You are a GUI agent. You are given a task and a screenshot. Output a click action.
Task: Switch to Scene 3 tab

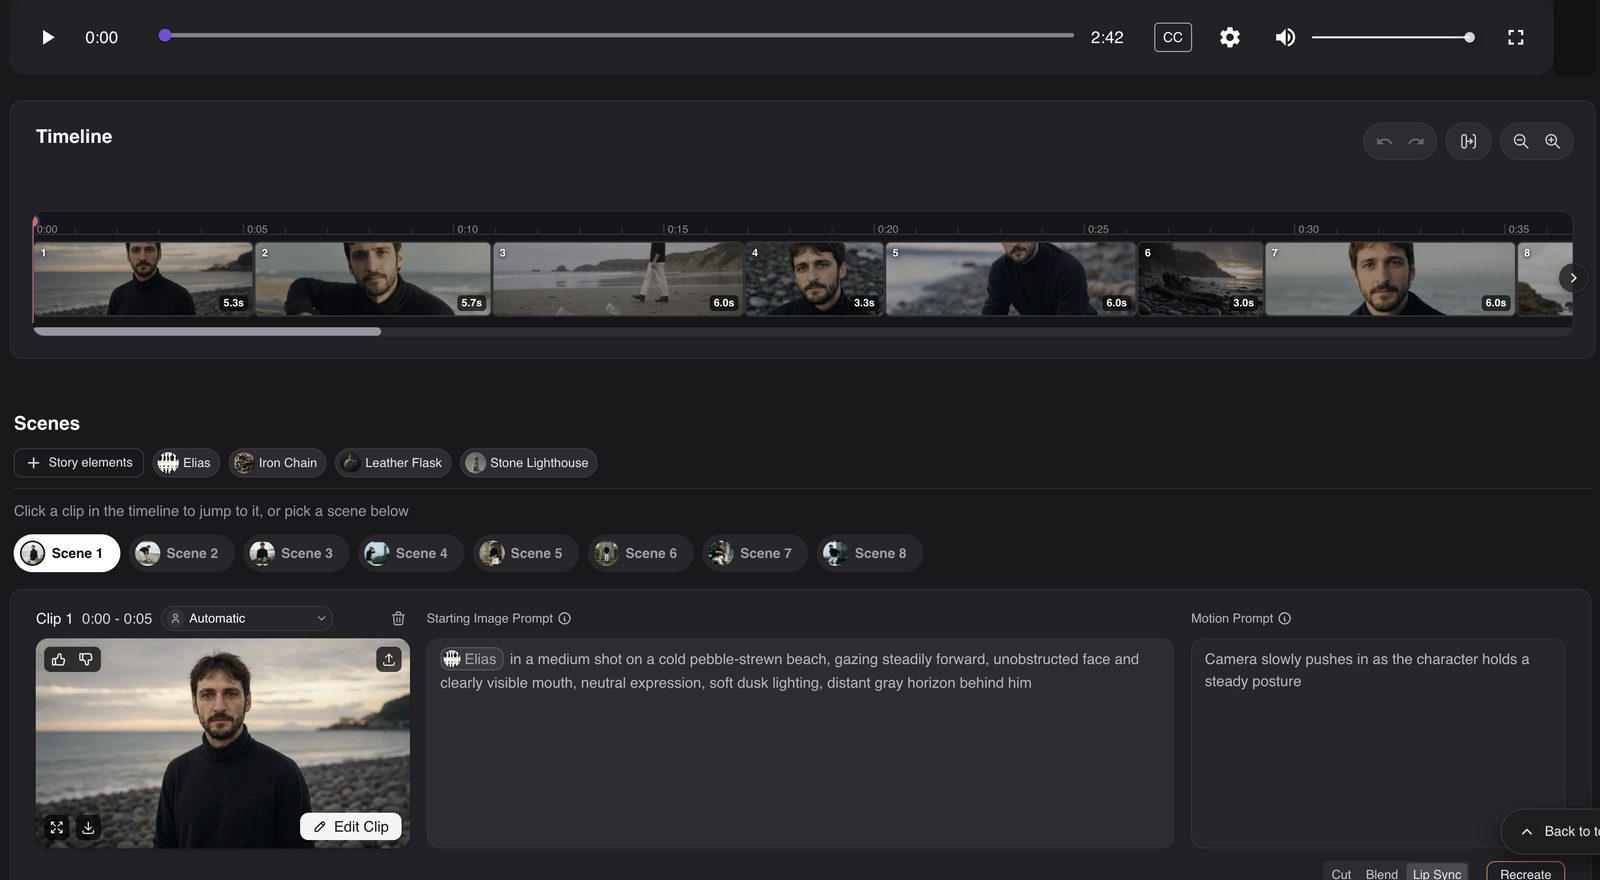point(296,553)
